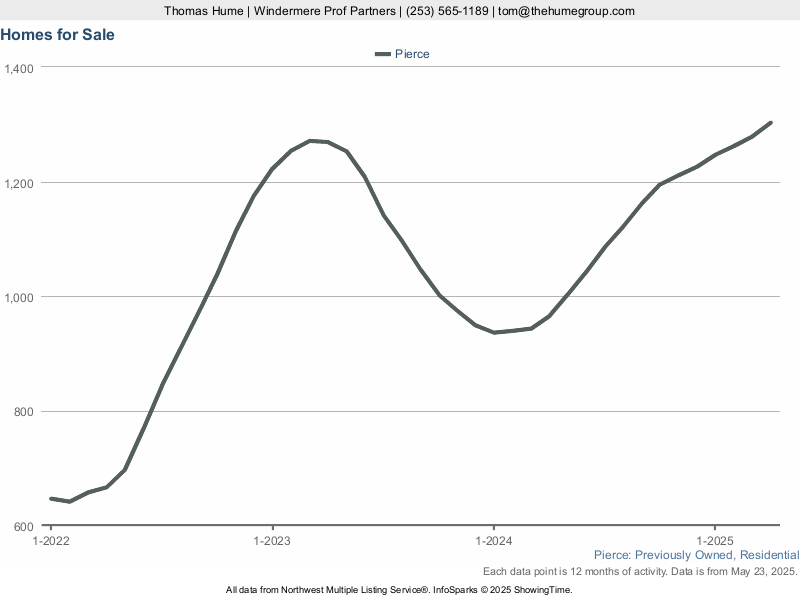Screen dimensions: 800x600
Task: Click the 1-2024 x-axis label
Action: (493, 541)
